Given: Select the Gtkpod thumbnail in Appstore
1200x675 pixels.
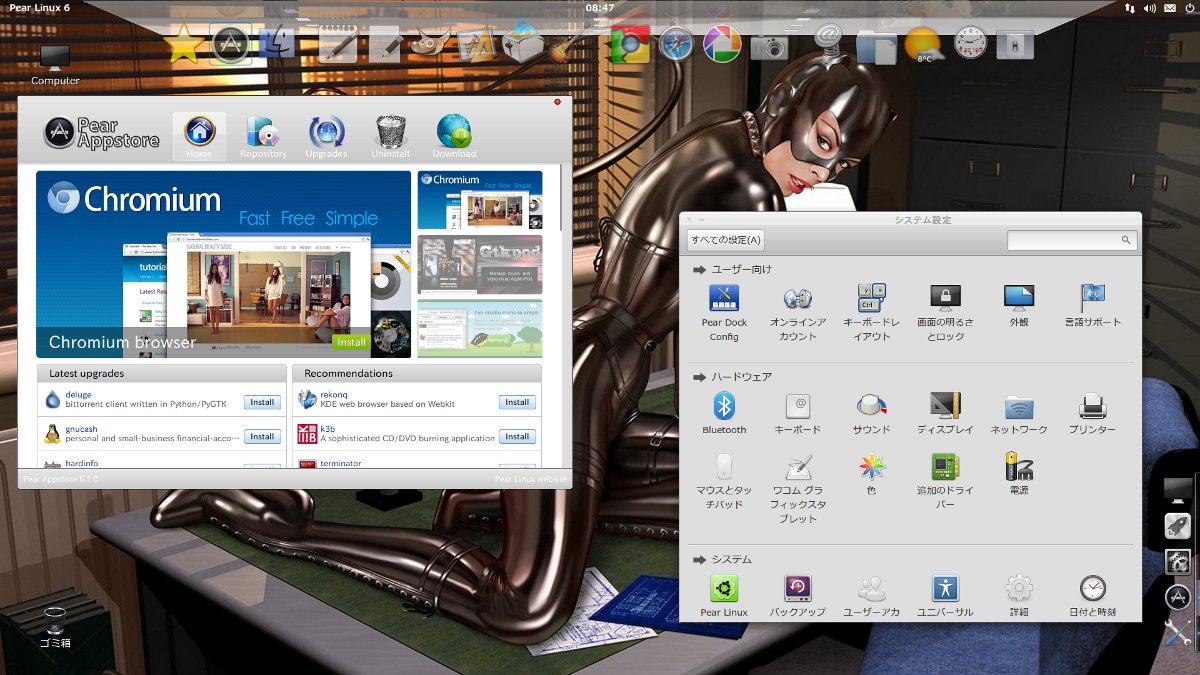Looking at the screenshot, I should tap(480, 265).
